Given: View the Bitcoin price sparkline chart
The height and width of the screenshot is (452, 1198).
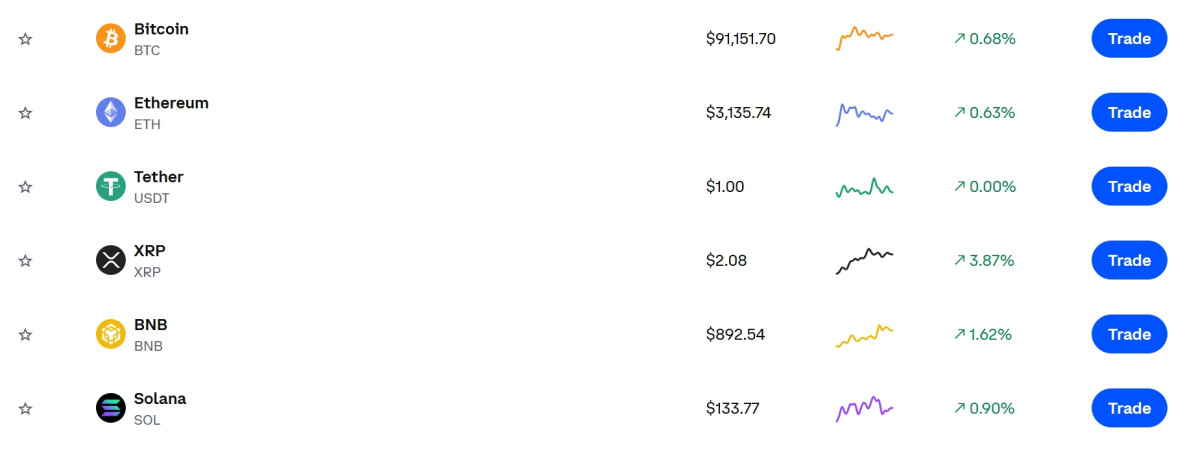Looking at the screenshot, I should click(x=864, y=38).
